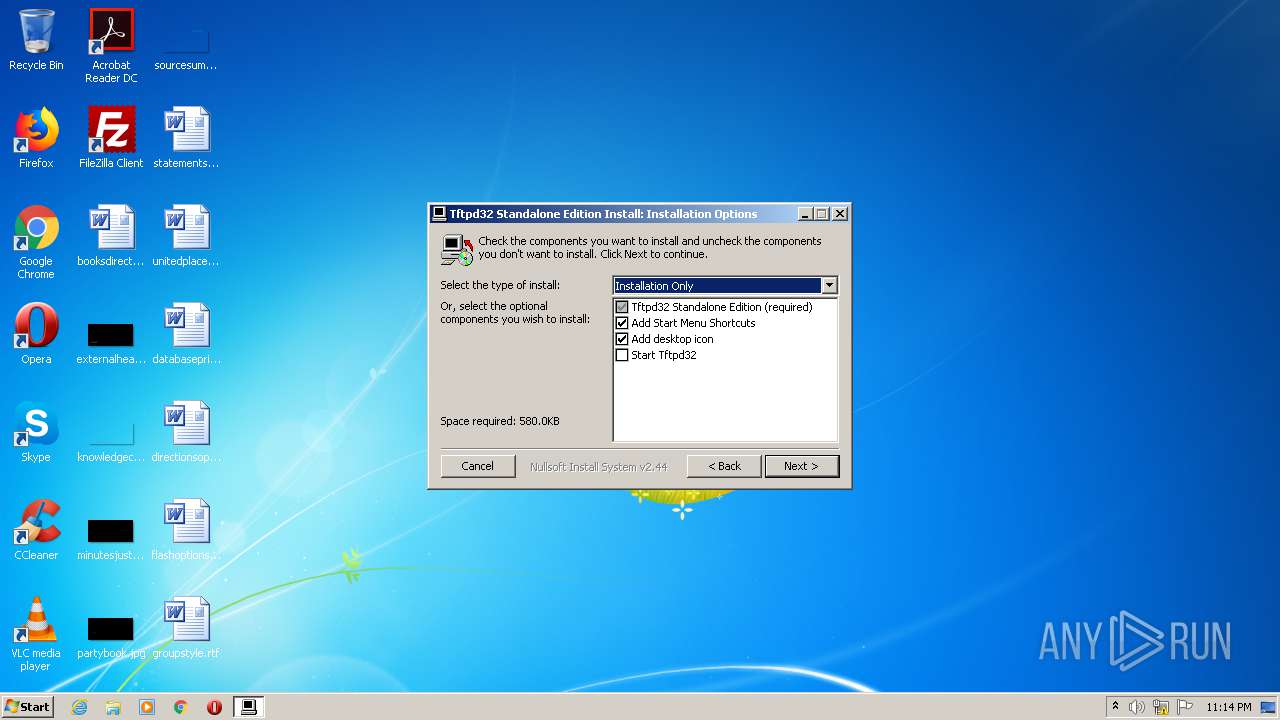Viewport: 1280px width, 720px height.
Task: Click the Tftpd32 installer taskbar button
Action: (x=249, y=707)
